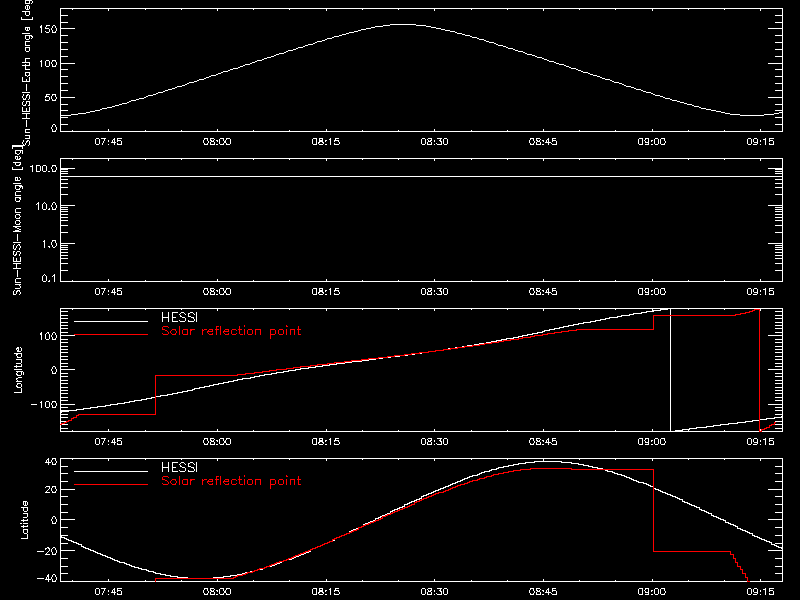Viewport: 800px width, 600px height.
Task: Click the flat Sun-HESSI-Moon angle line
Action: [x=421, y=177]
